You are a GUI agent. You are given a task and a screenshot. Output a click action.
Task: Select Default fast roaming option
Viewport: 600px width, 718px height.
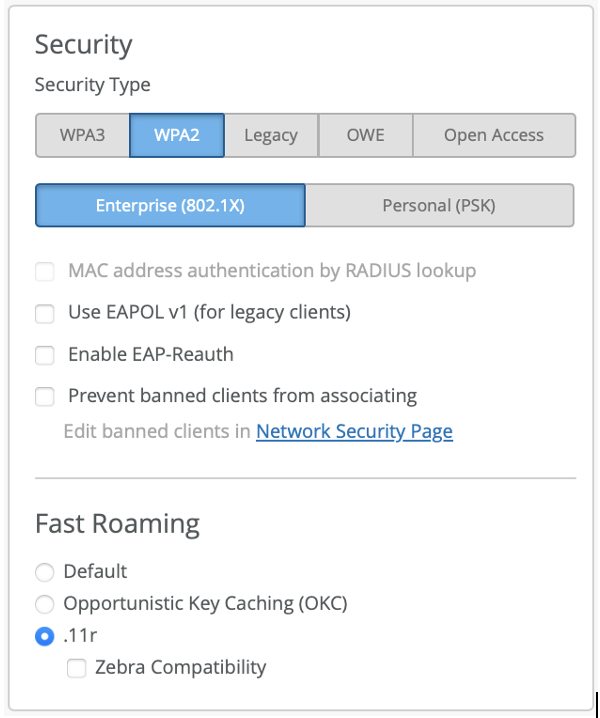[x=44, y=573]
